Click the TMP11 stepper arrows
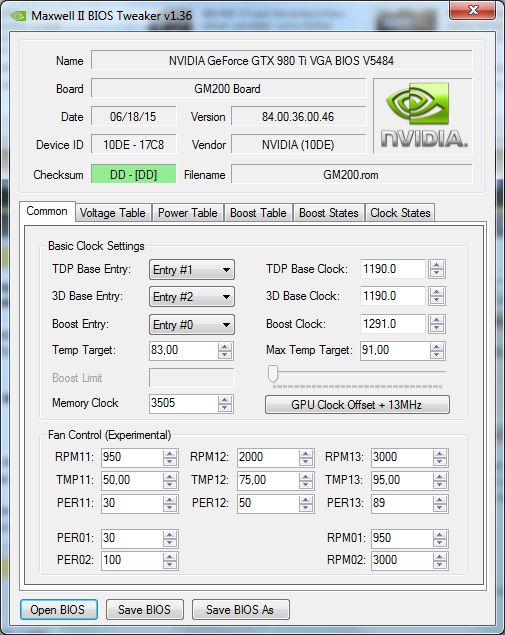 click(170, 481)
